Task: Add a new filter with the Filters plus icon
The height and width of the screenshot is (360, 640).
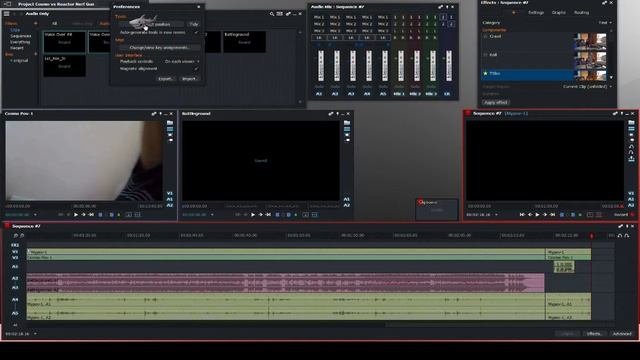Action: click(x=36, y=24)
